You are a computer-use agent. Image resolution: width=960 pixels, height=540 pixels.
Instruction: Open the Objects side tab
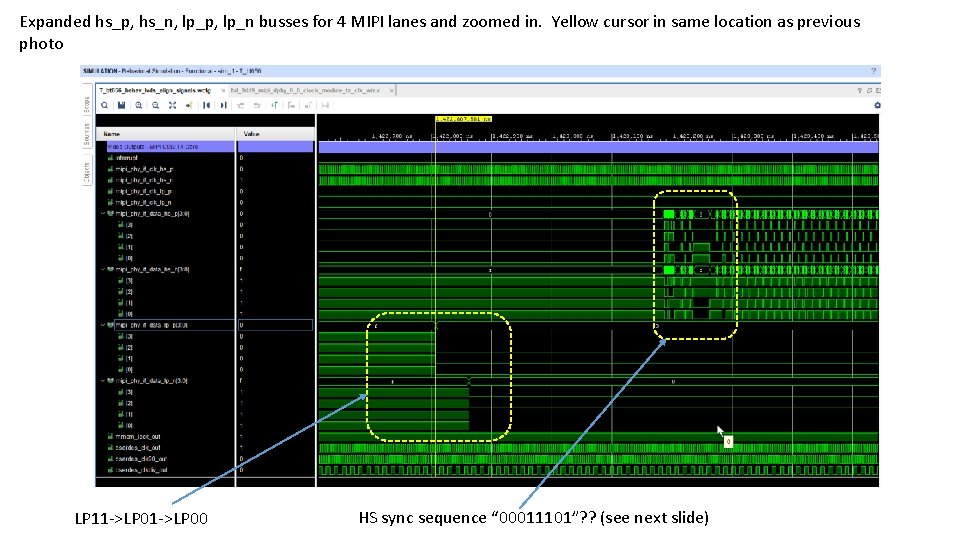pyautogui.click(x=87, y=173)
